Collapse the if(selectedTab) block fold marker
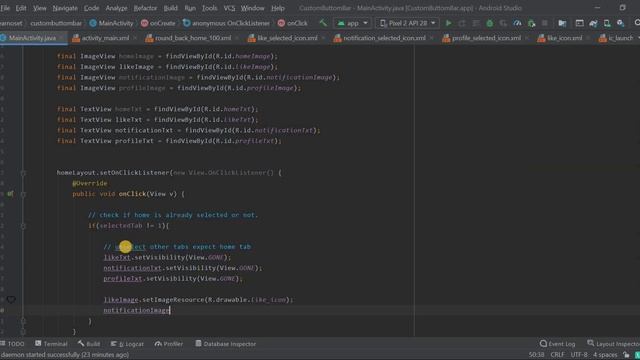This screenshot has width=640, height=360. [x=23, y=226]
